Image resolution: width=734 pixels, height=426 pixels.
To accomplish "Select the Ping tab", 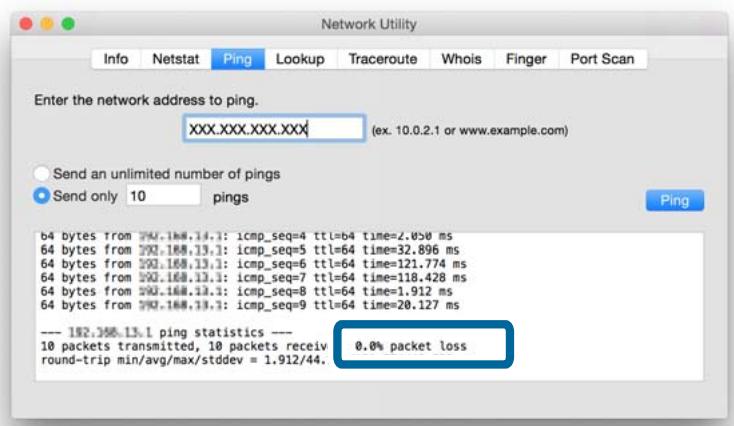I will point(238,59).
